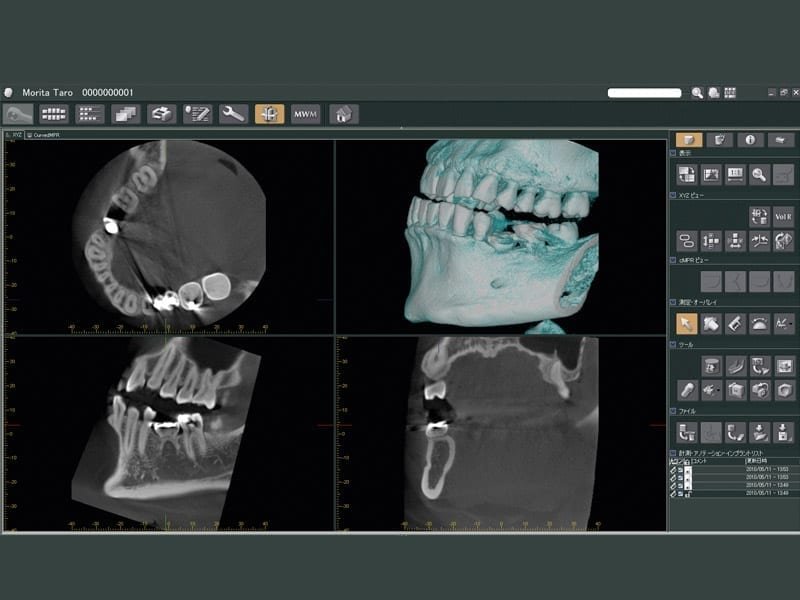Screen dimensions: 800x600
Task: Click the MWM toolbar button
Action: point(306,114)
